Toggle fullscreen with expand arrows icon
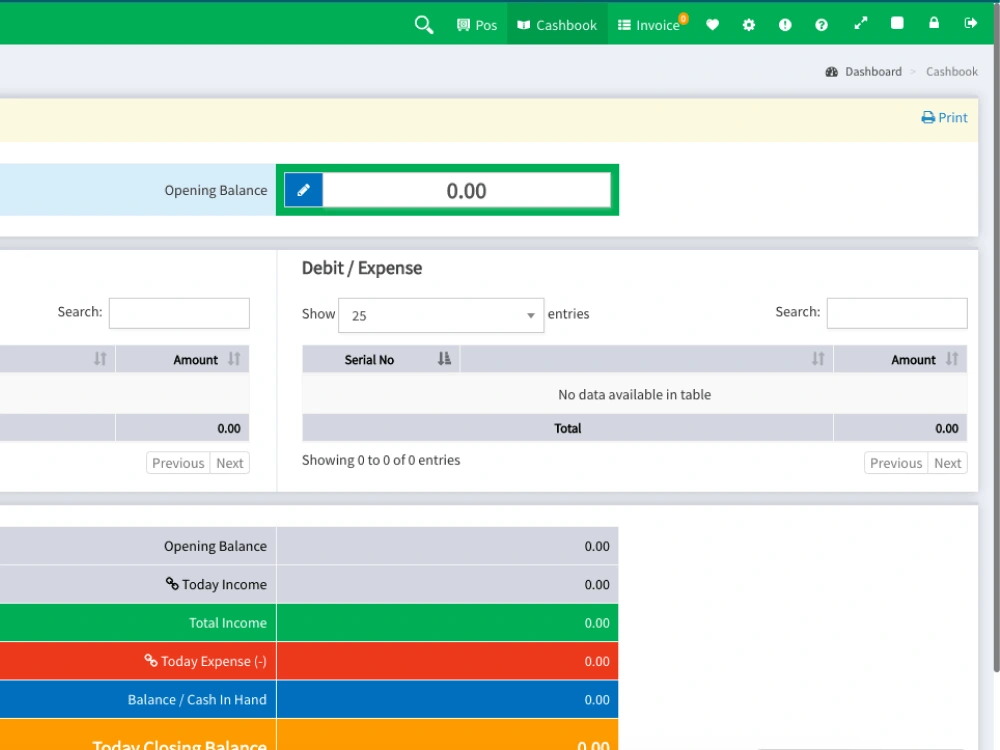1000x750 pixels. click(861, 24)
